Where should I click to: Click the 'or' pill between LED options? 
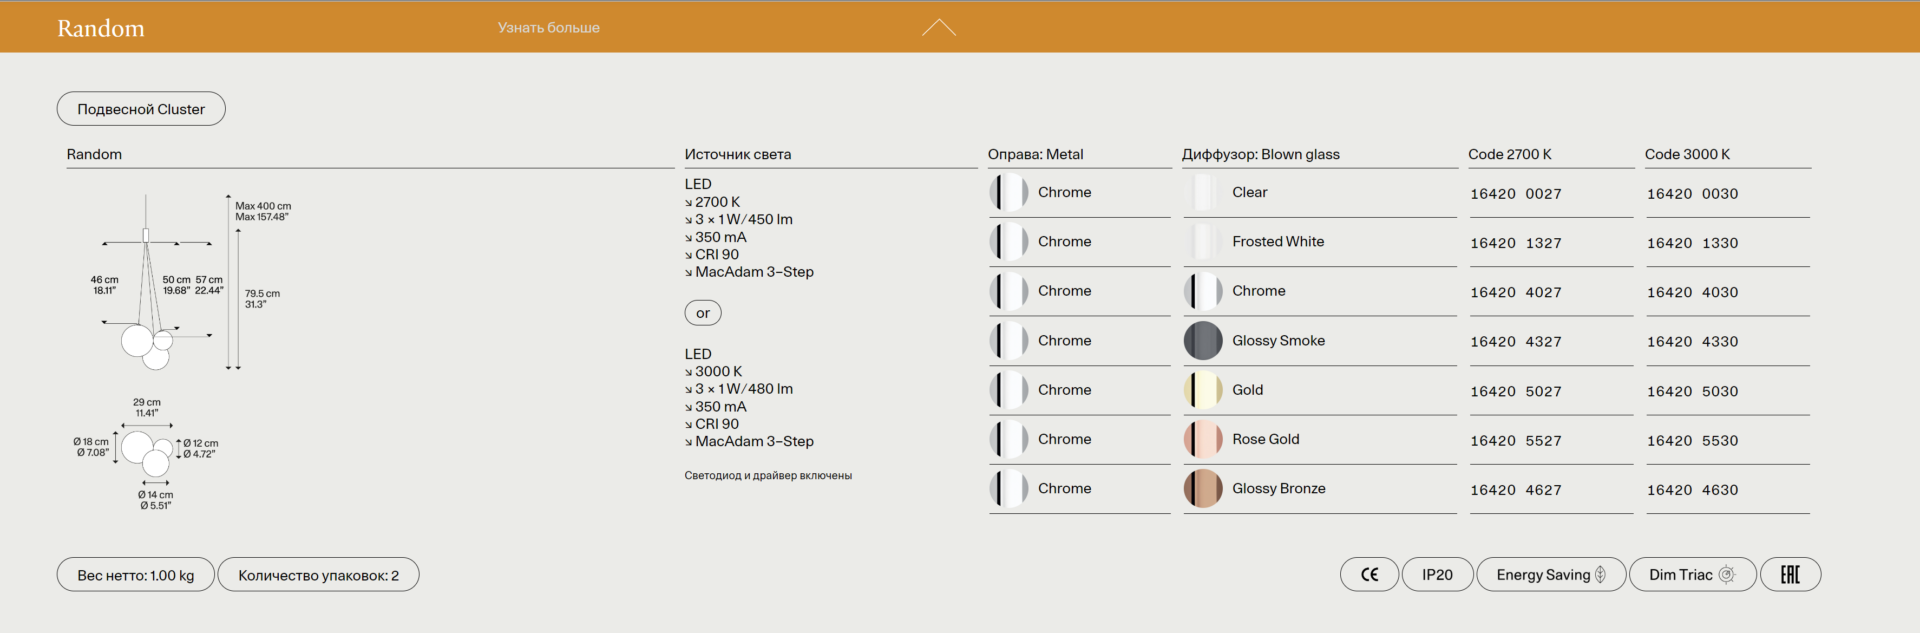tap(703, 313)
